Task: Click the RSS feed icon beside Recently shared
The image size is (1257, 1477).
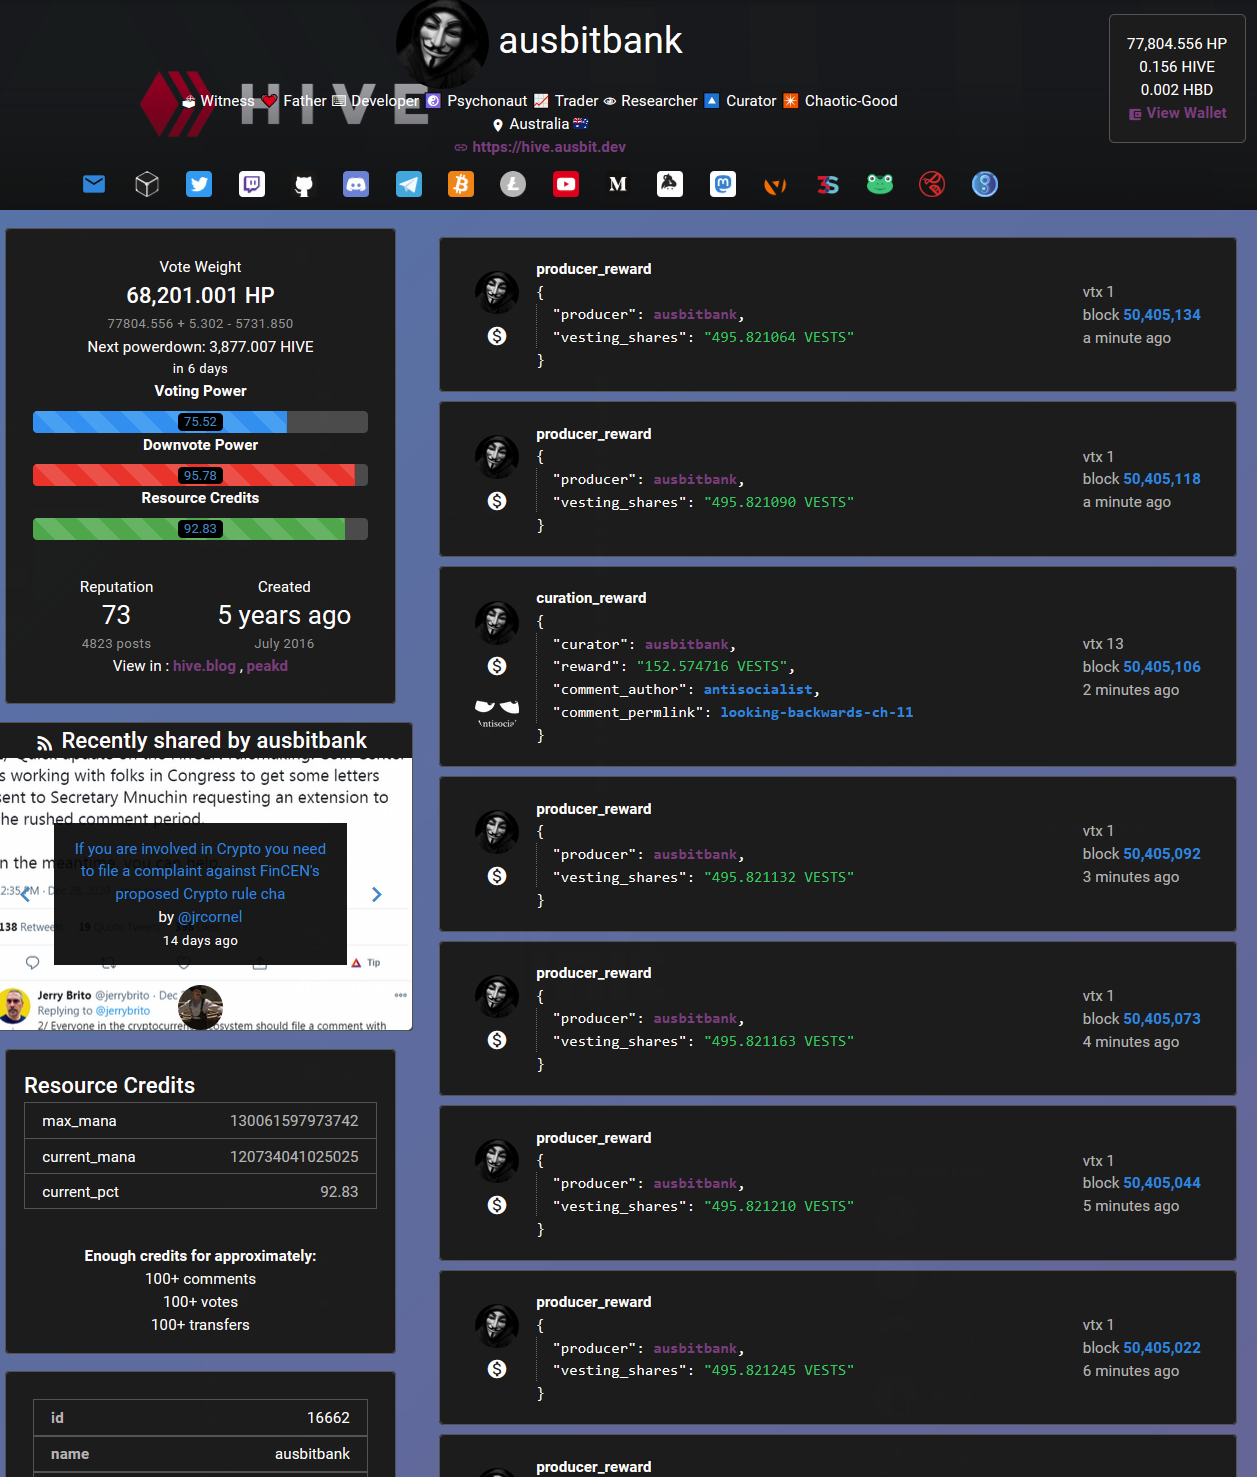Action: (44, 743)
